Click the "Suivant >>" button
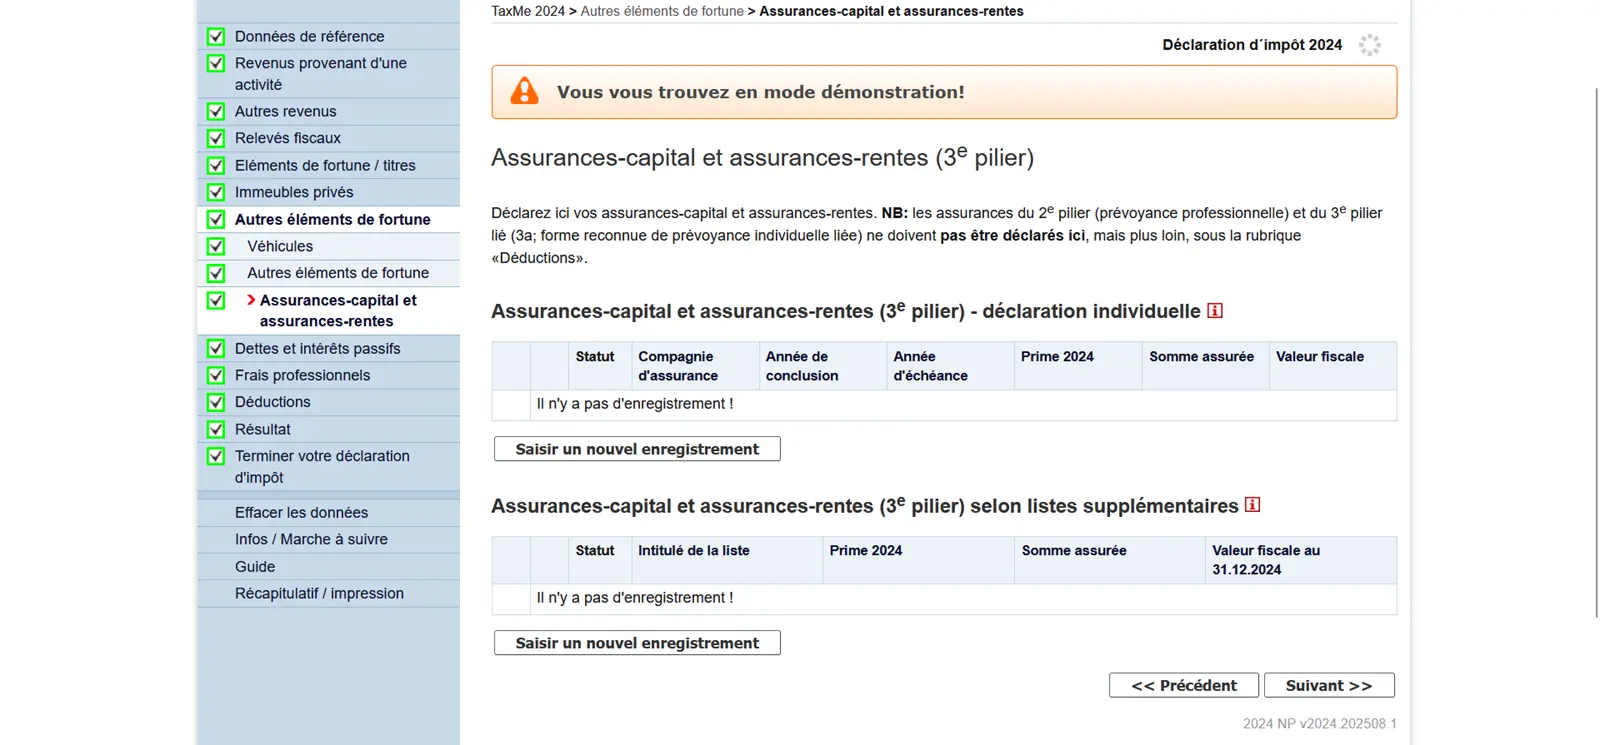Image resolution: width=1600 pixels, height=745 pixels. (1329, 685)
